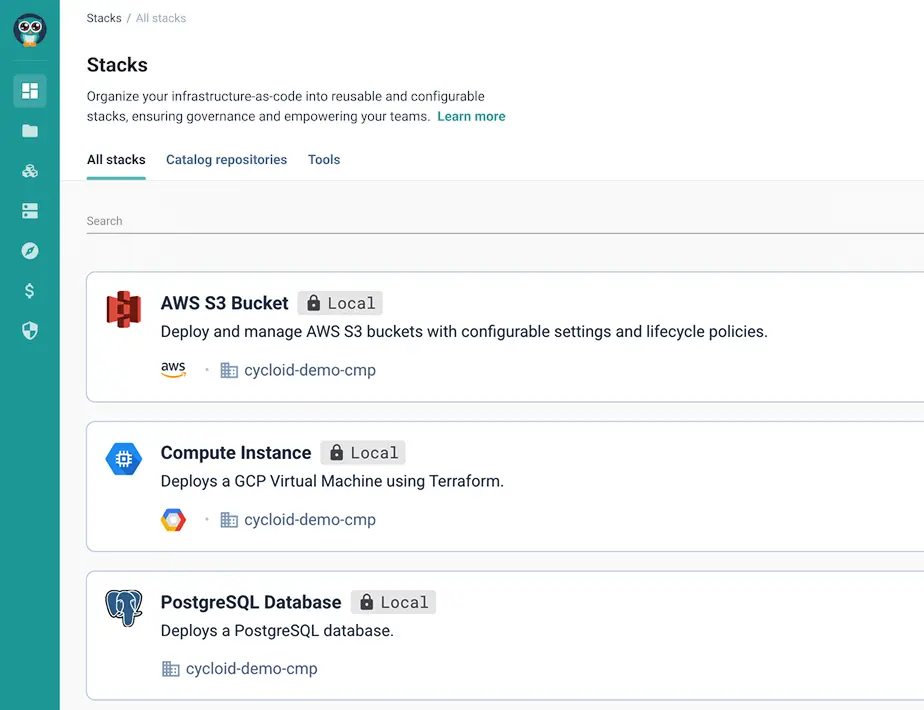The height and width of the screenshot is (710, 924).
Task: Switch to the Catalog repositories tab
Action: coord(226,160)
